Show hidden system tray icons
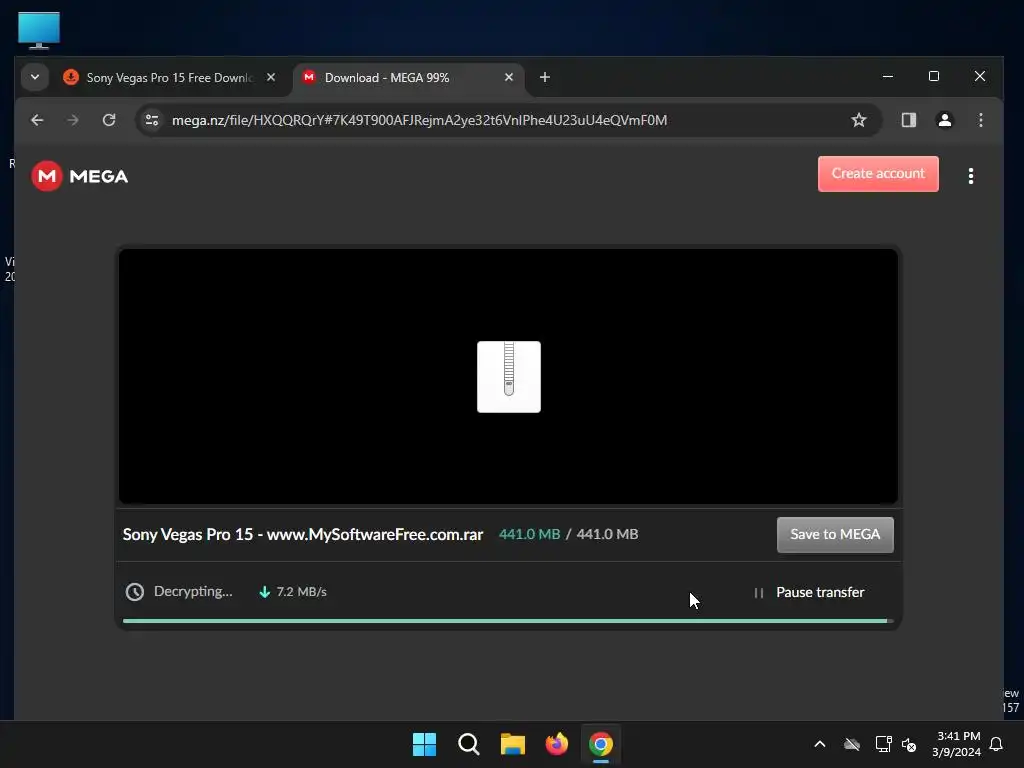The image size is (1024, 768). (820, 744)
